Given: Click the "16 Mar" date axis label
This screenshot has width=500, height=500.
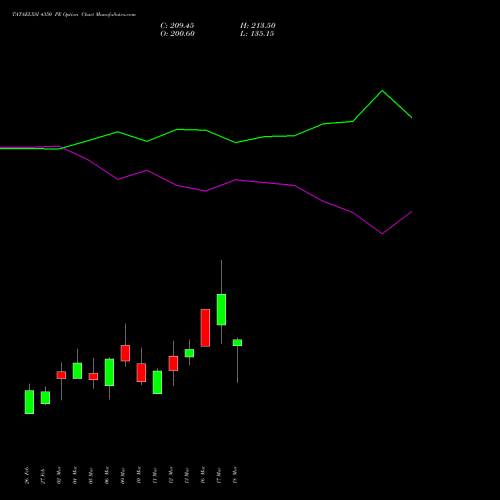Looking at the screenshot, I should 203,475.
